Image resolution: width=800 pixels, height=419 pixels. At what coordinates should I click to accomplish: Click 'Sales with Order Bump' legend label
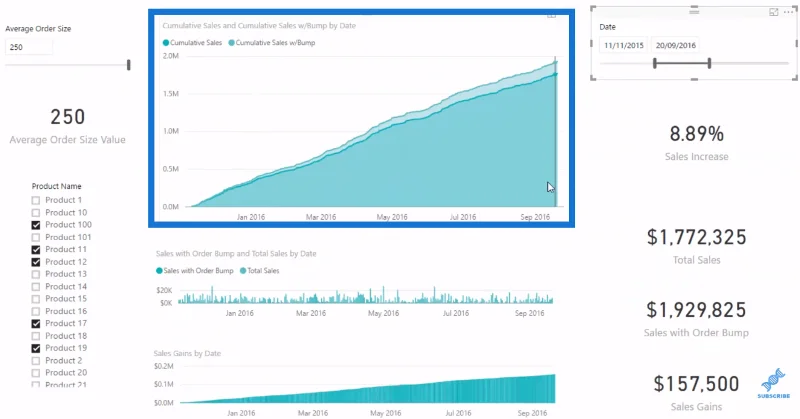pyautogui.click(x=198, y=271)
